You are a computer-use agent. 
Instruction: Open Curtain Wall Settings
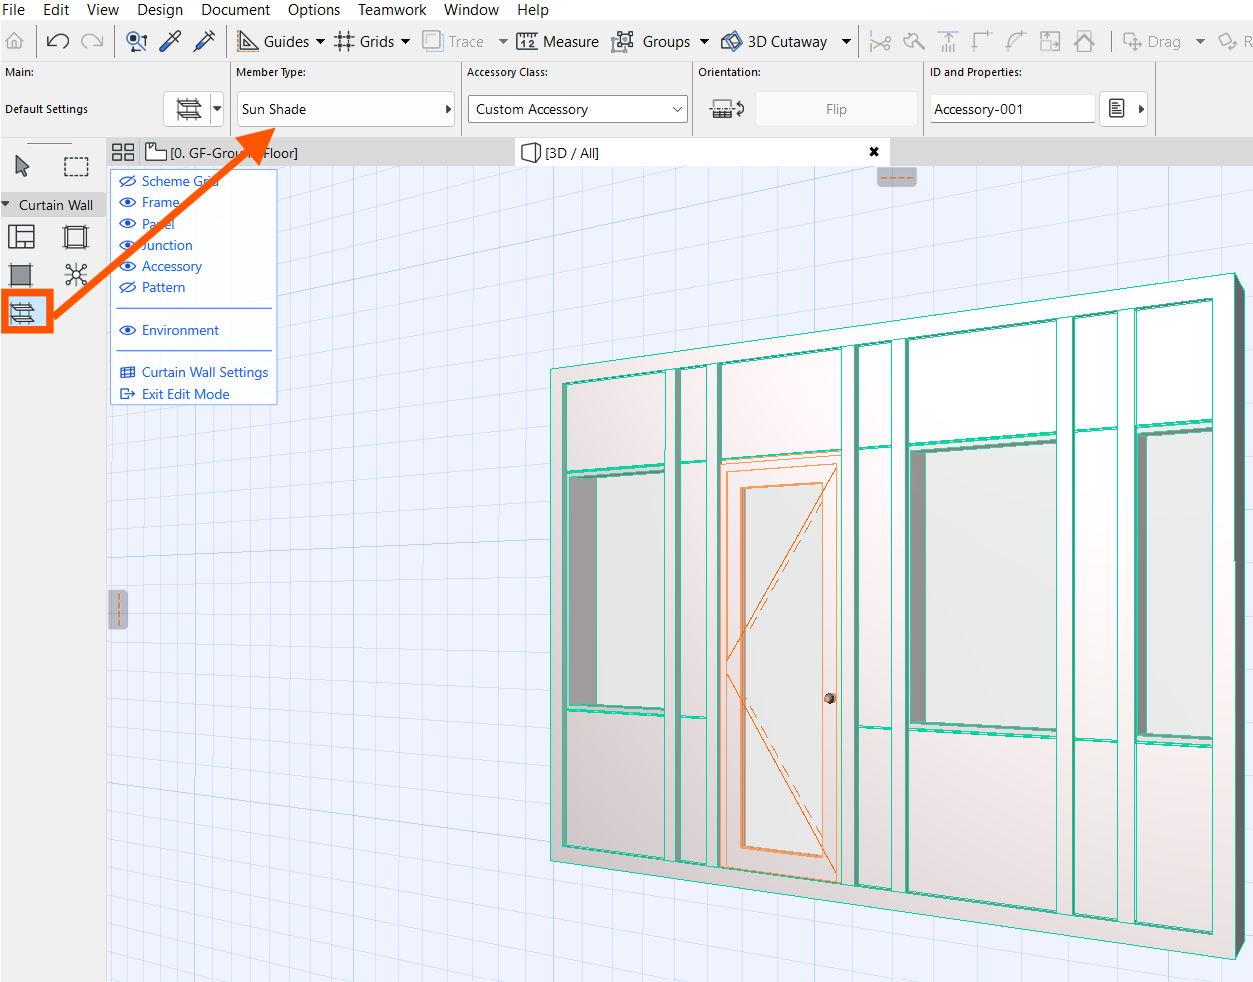pos(205,372)
